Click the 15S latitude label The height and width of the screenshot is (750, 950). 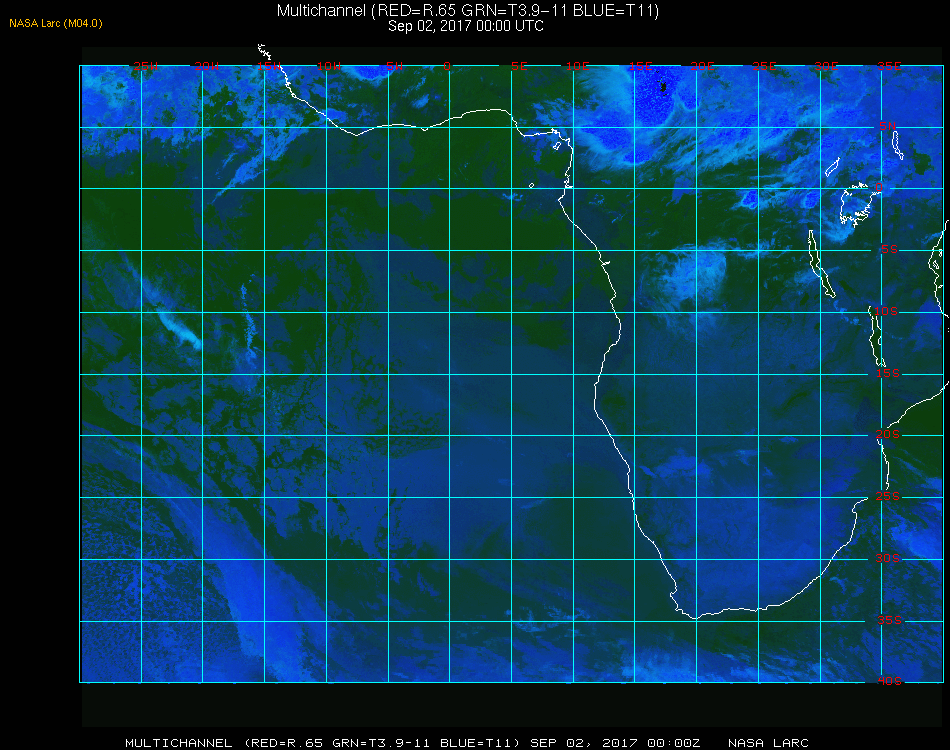point(888,373)
